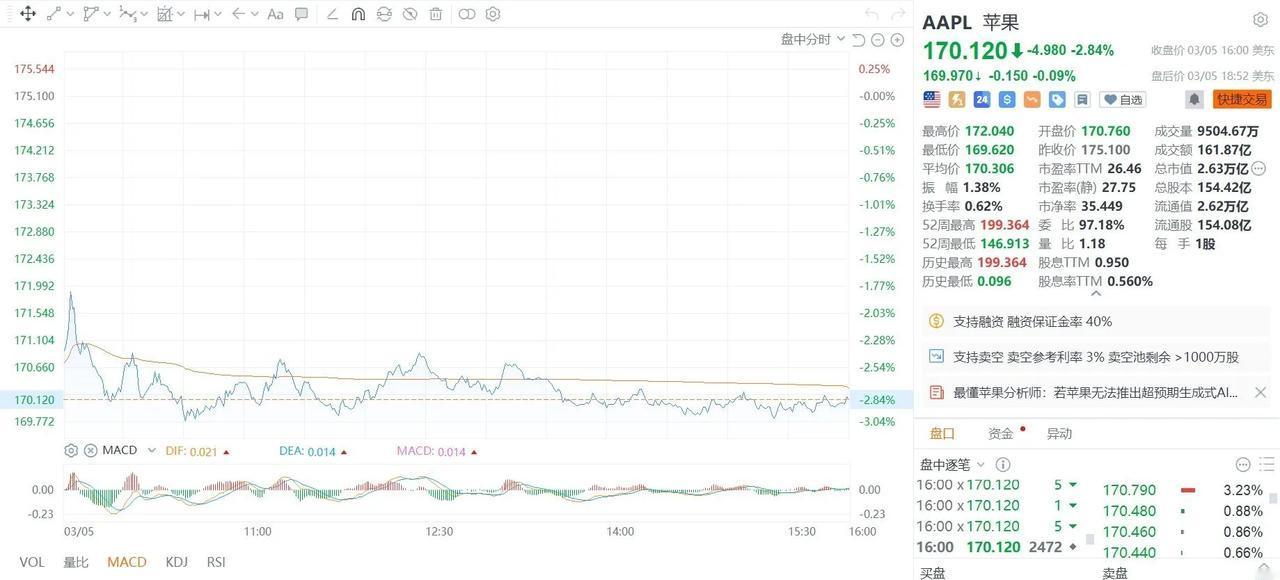The height and width of the screenshot is (580, 1280).
Task: Add a comment bubble note
Action: (x=301, y=14)
